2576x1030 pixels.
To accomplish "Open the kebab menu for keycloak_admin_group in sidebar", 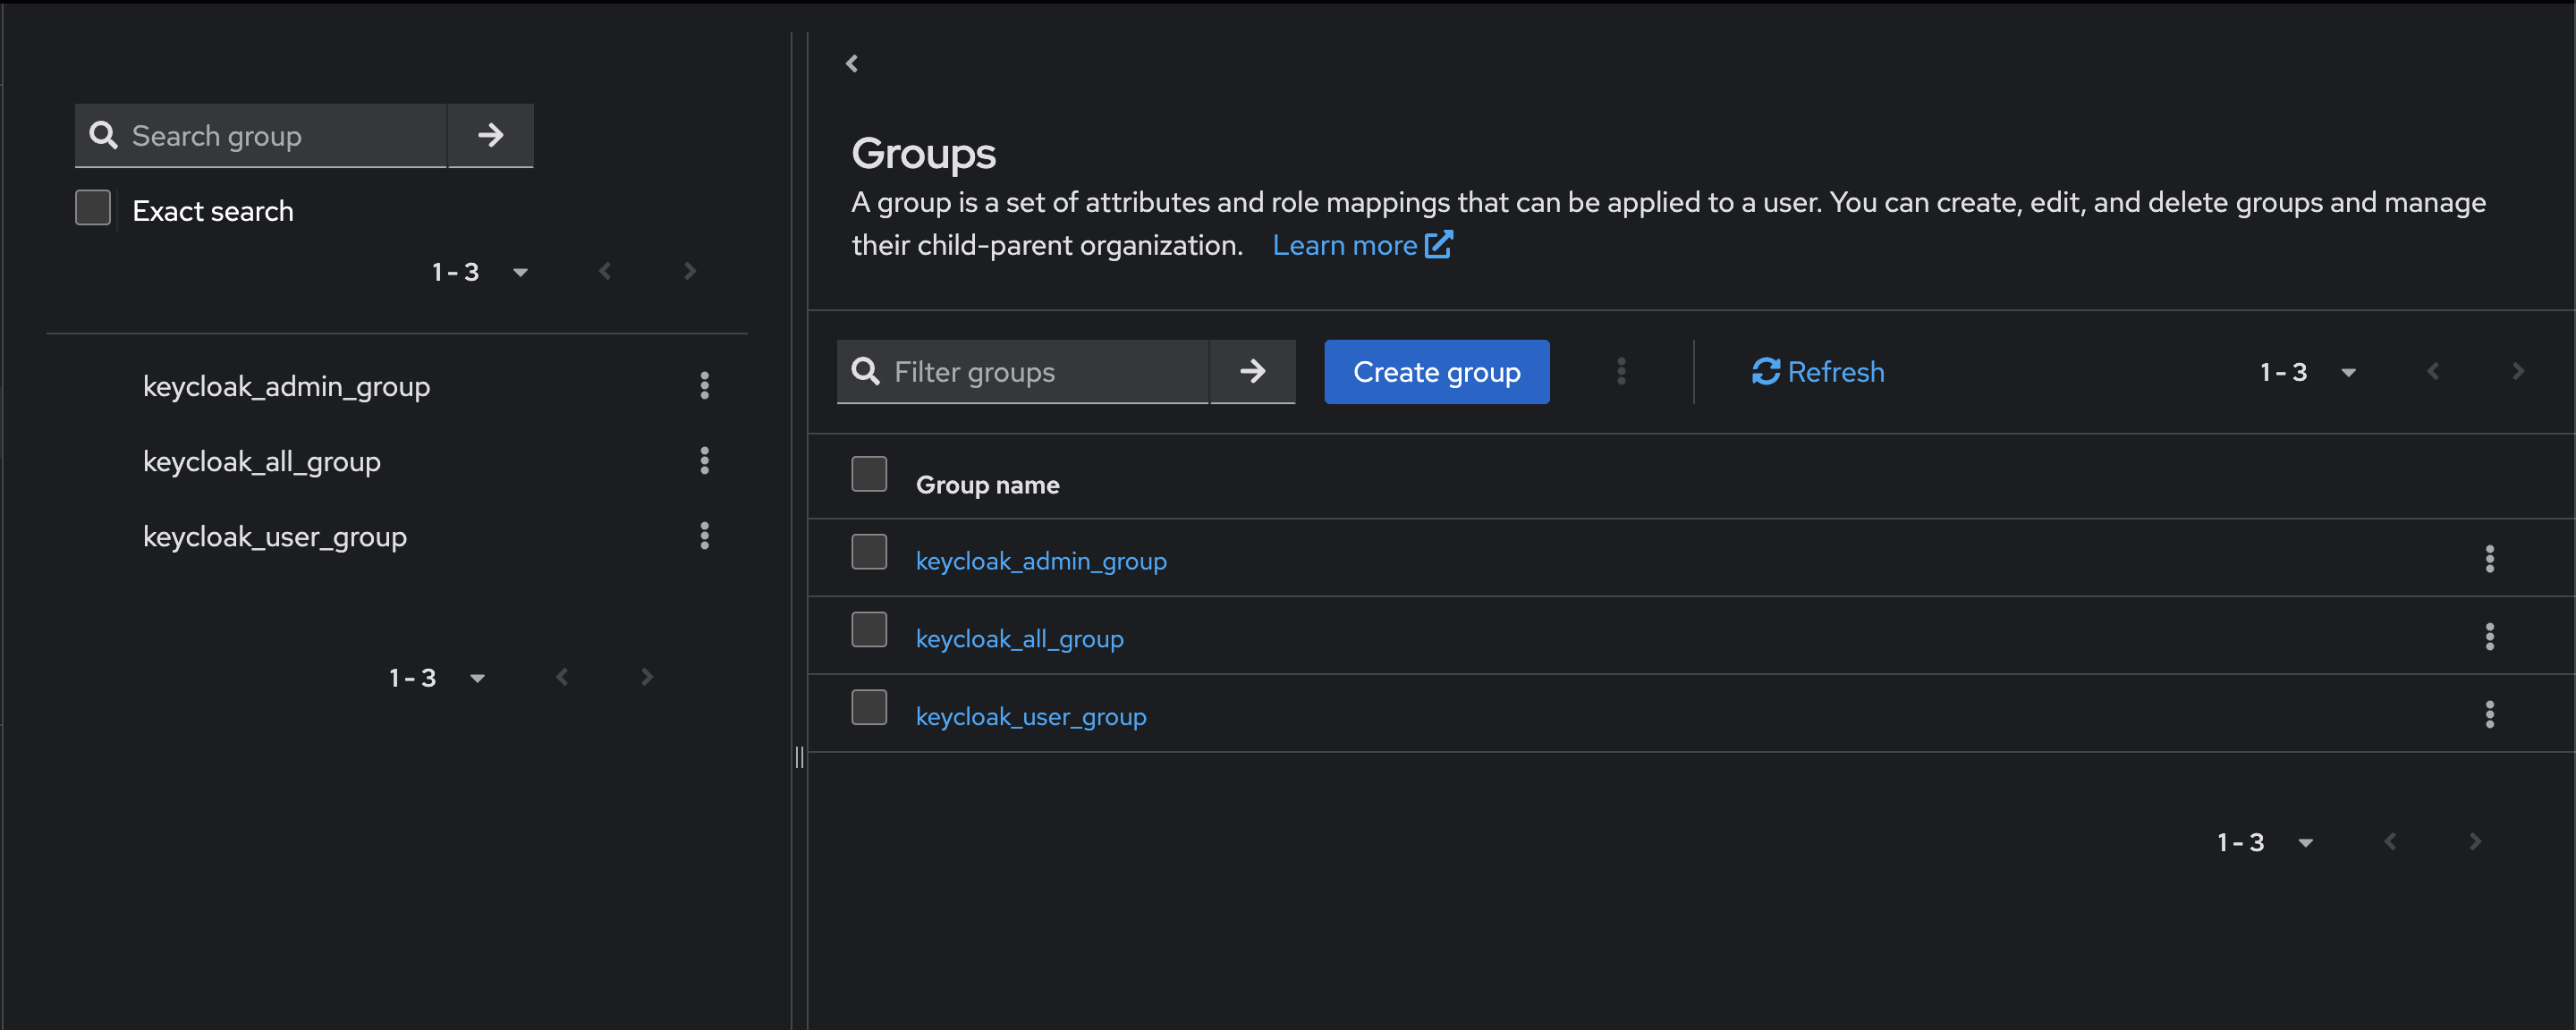I will point(706,386).
